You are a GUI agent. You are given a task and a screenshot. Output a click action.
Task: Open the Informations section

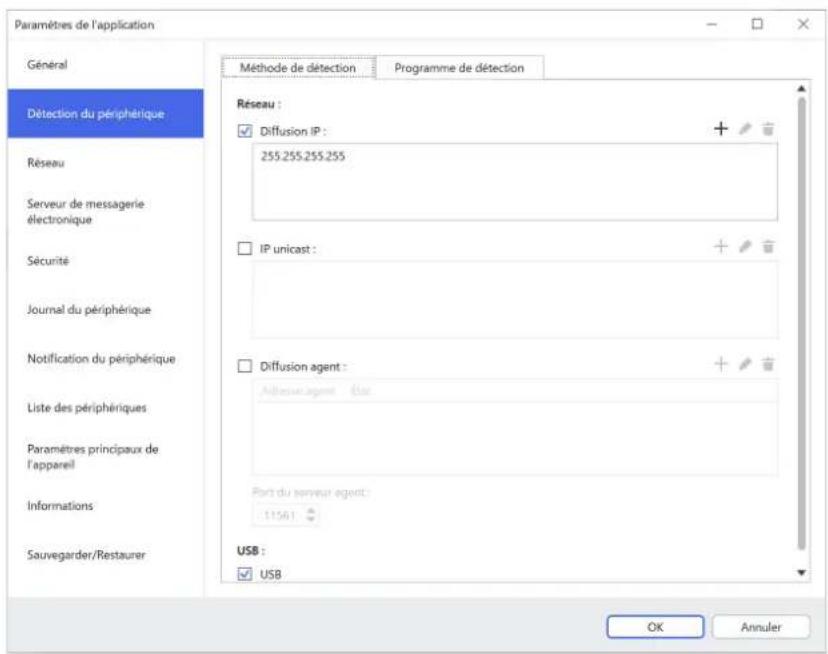(106, 506)
